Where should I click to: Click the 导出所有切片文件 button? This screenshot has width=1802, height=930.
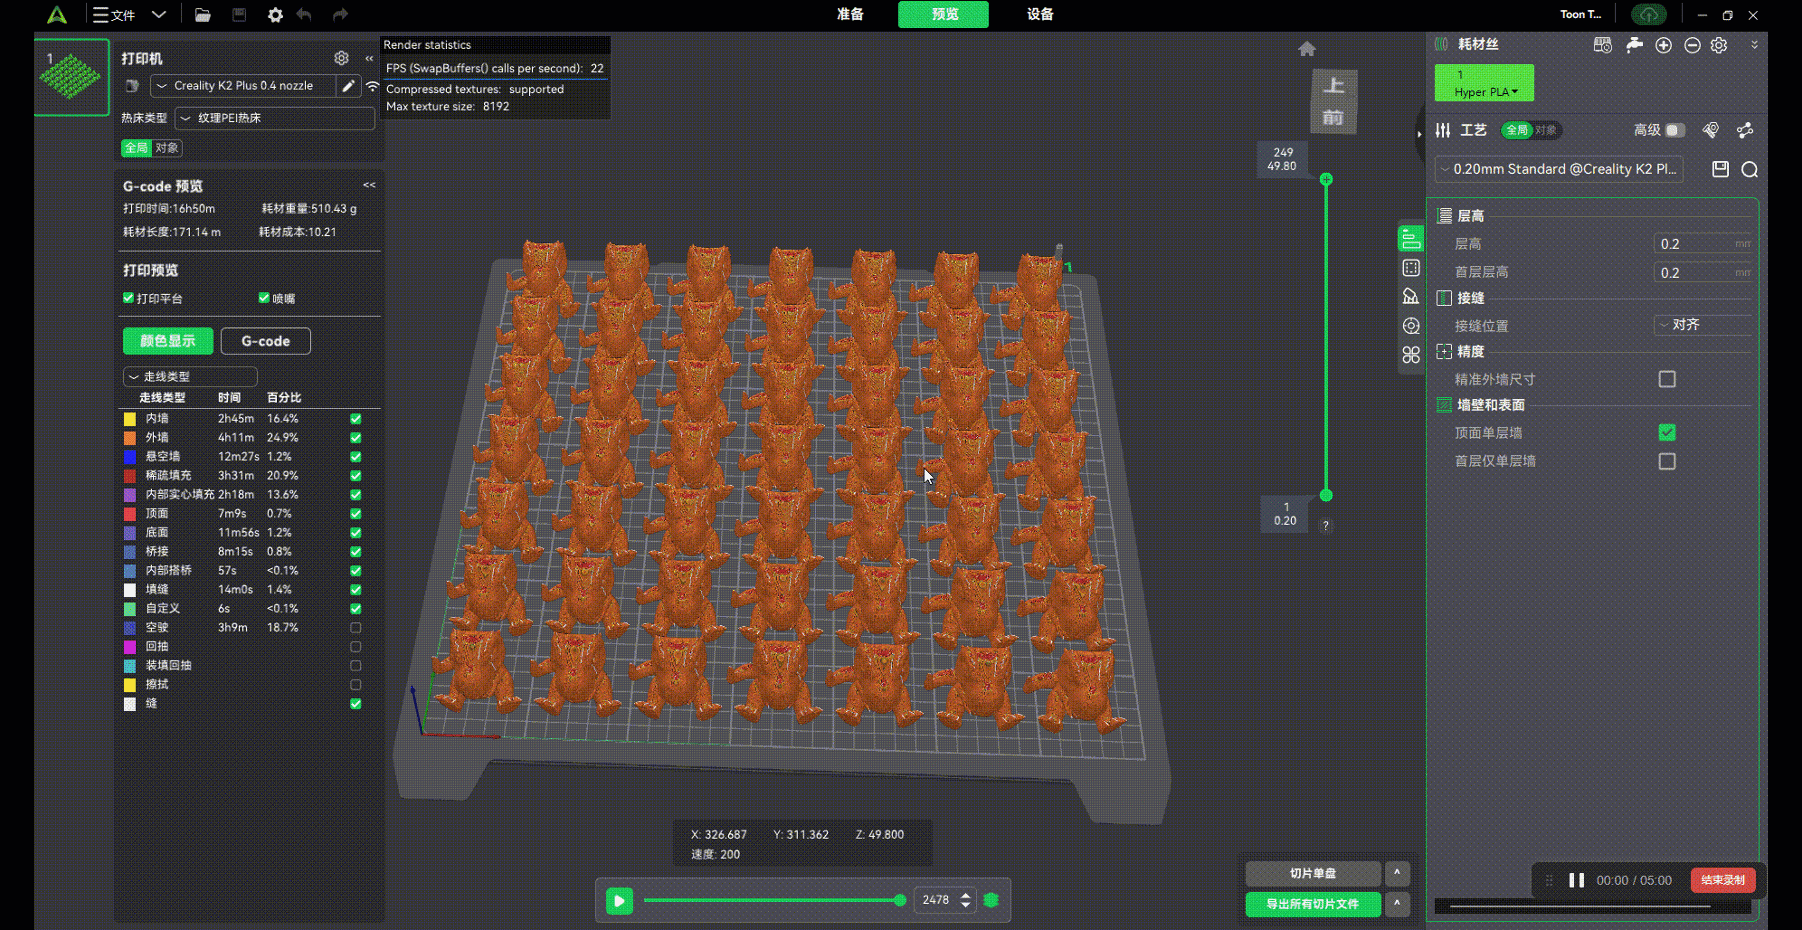pos(1312,904)
